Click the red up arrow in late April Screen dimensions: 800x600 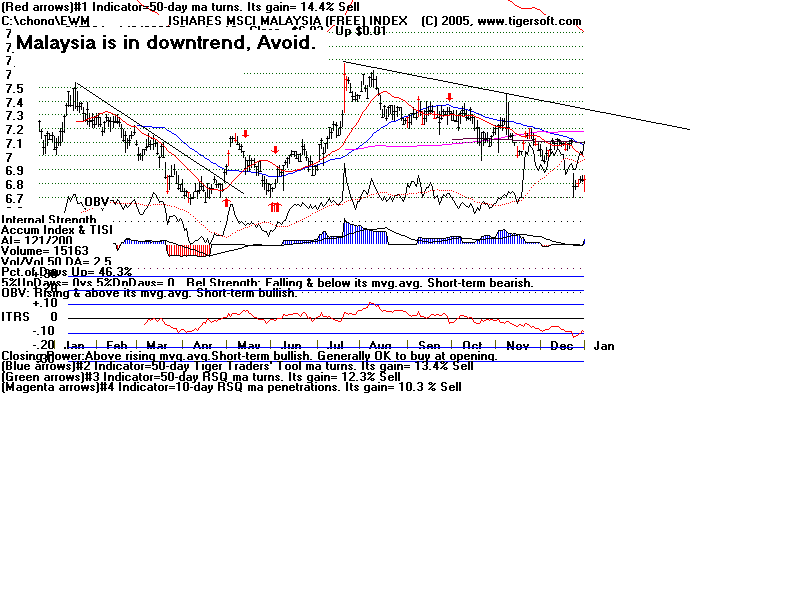click(x=227, y=202)
